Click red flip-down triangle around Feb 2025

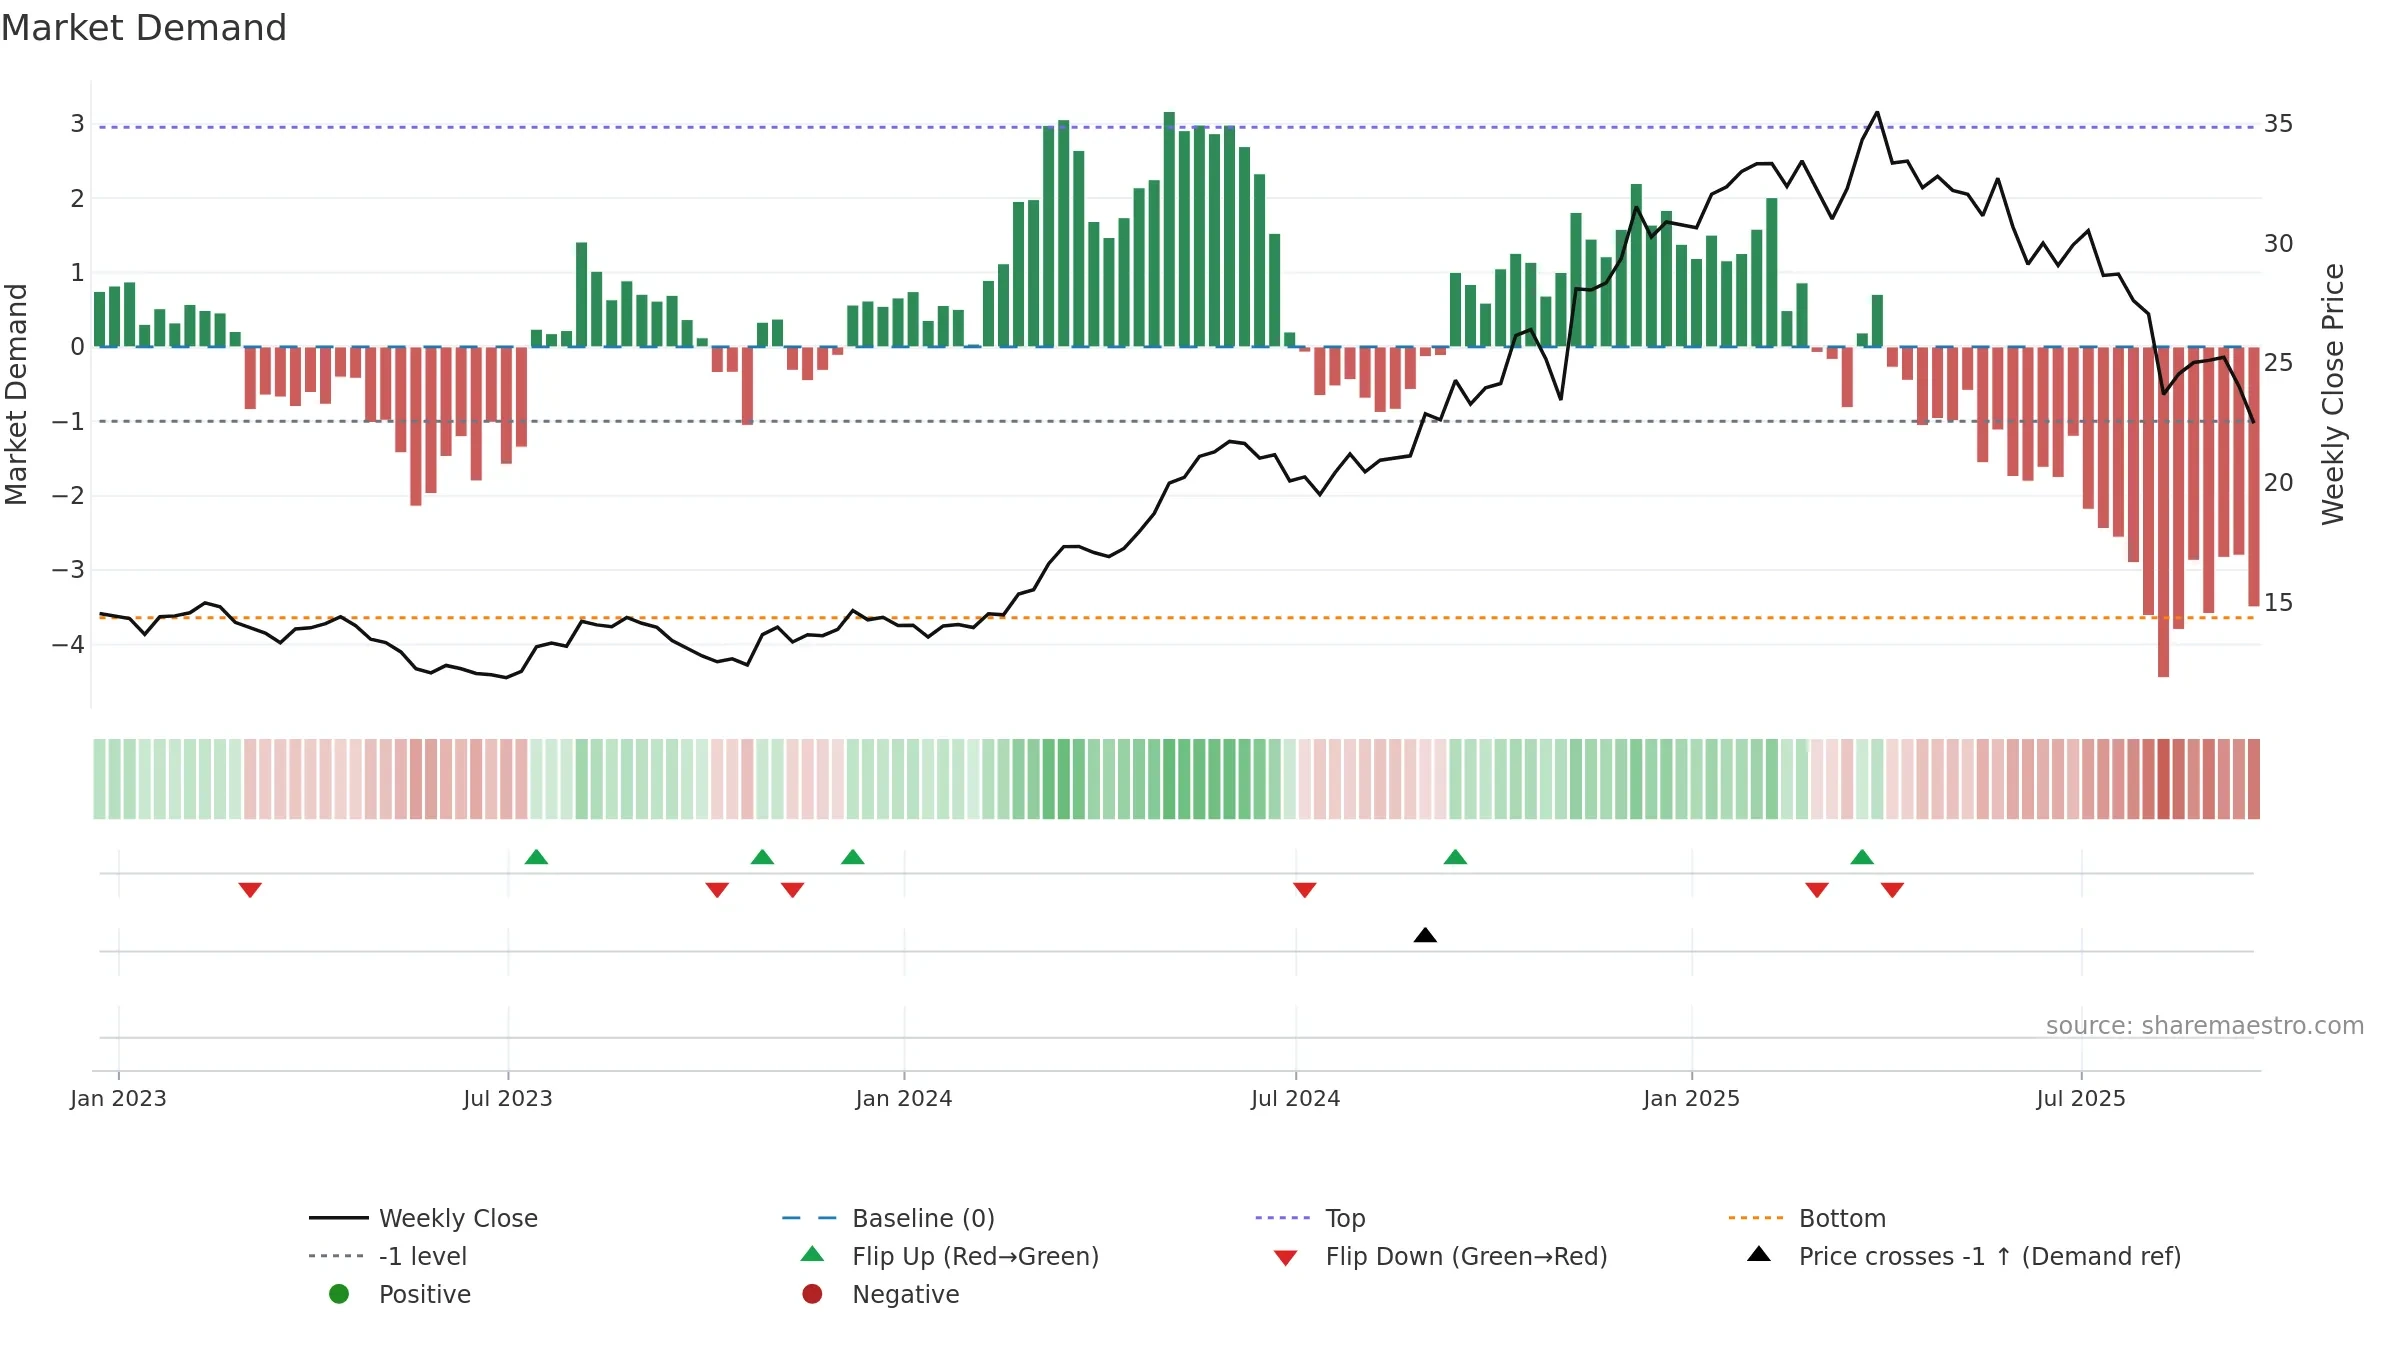coord(1817,890)
